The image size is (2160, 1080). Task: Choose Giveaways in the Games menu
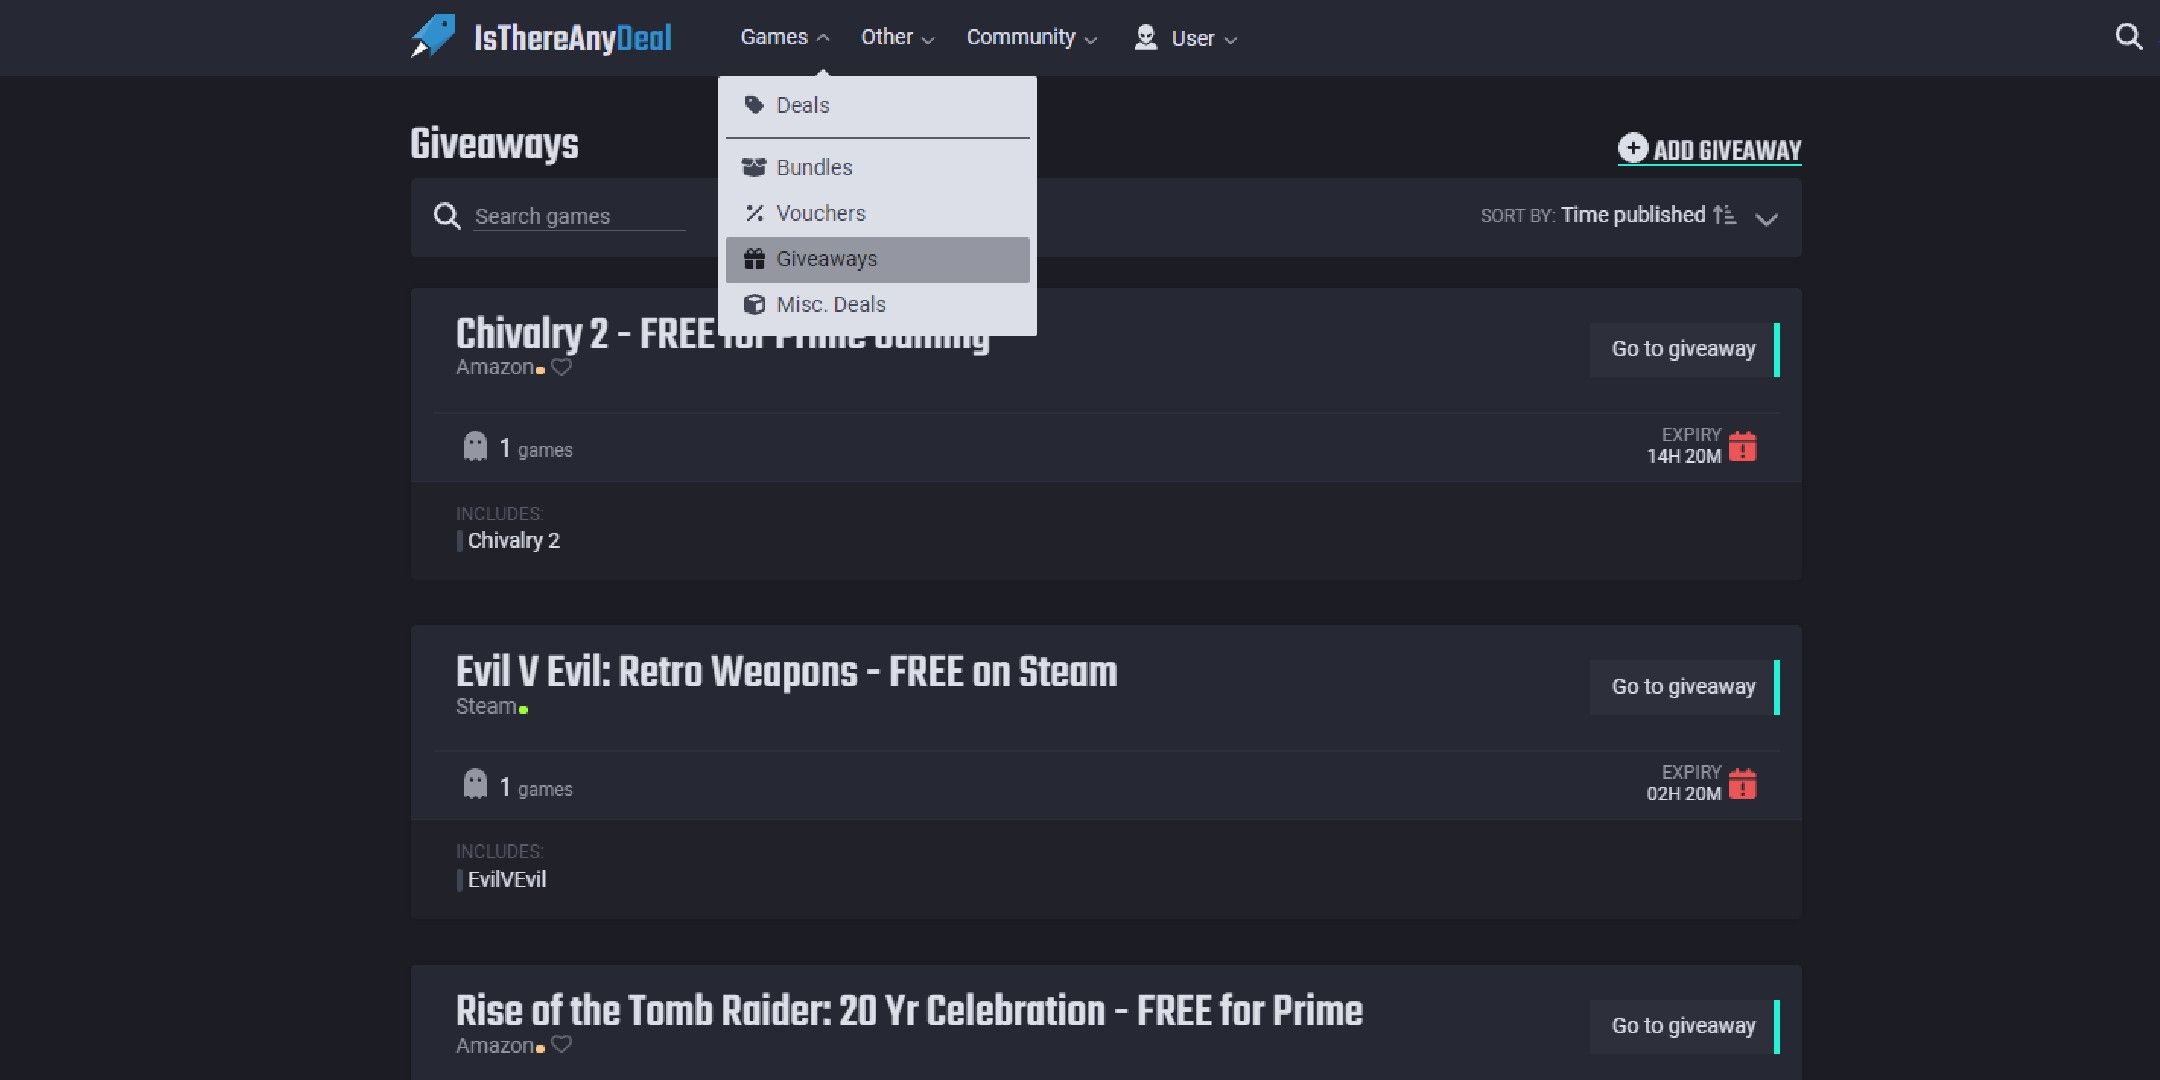point(878,259)
